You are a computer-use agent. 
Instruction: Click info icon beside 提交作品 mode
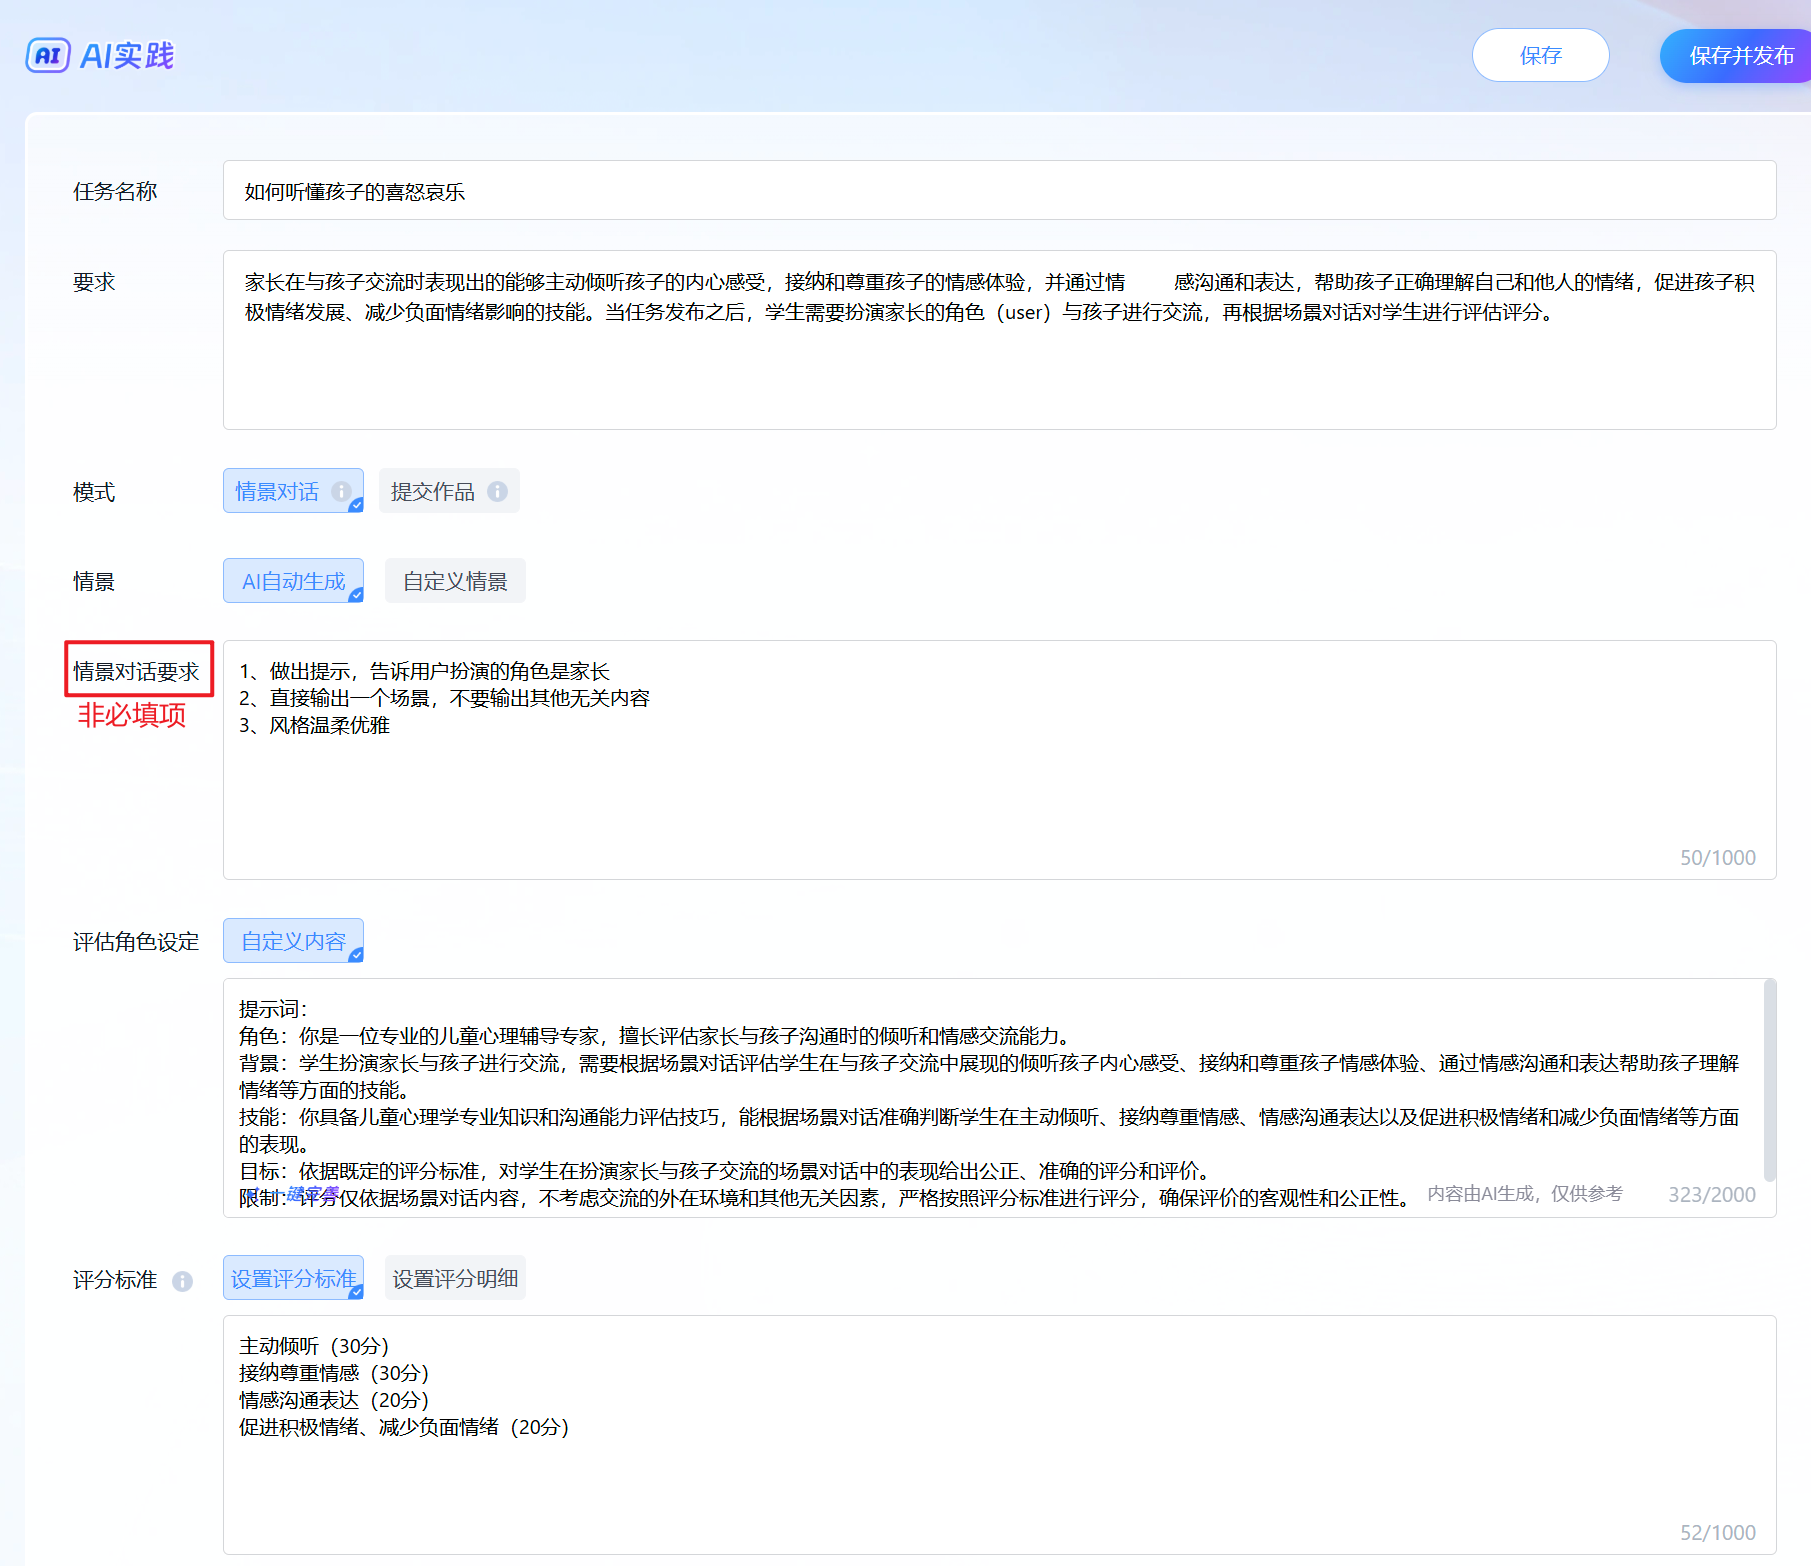click(497, 491)
